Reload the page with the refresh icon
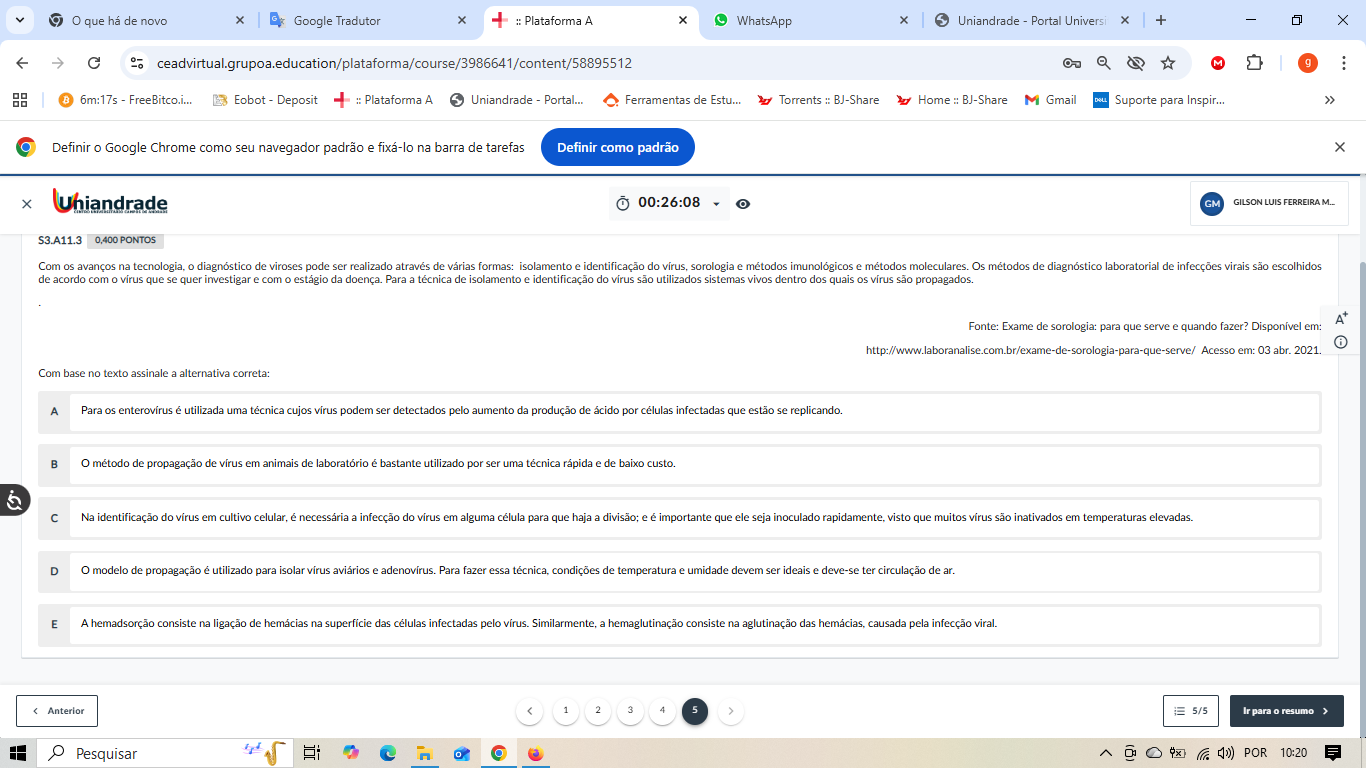 pyautogui.click(x=94, y=63)
